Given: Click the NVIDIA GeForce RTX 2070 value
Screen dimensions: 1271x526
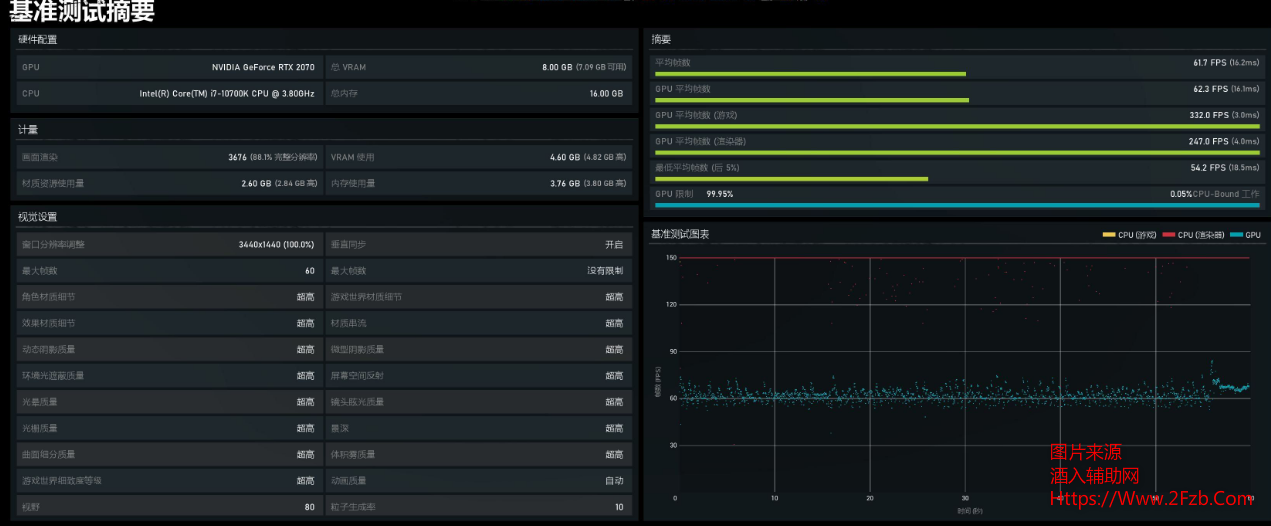Looking at the screenshot, I should pyautogui.click(x=263, y=67).
